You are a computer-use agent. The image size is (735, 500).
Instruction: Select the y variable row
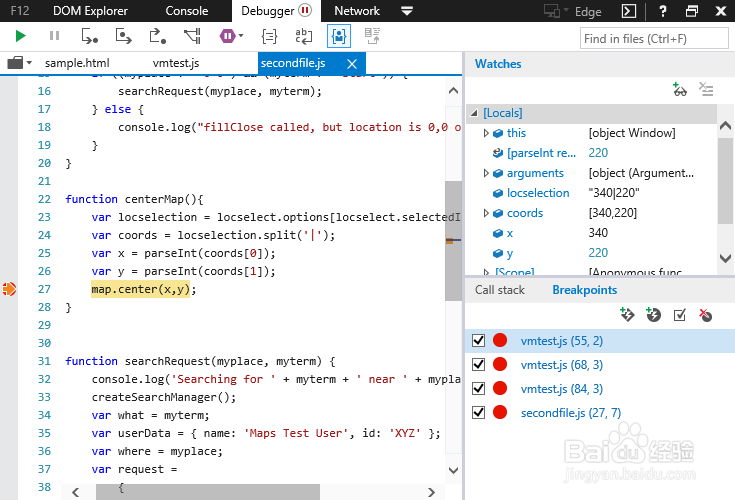pos(591,253)
